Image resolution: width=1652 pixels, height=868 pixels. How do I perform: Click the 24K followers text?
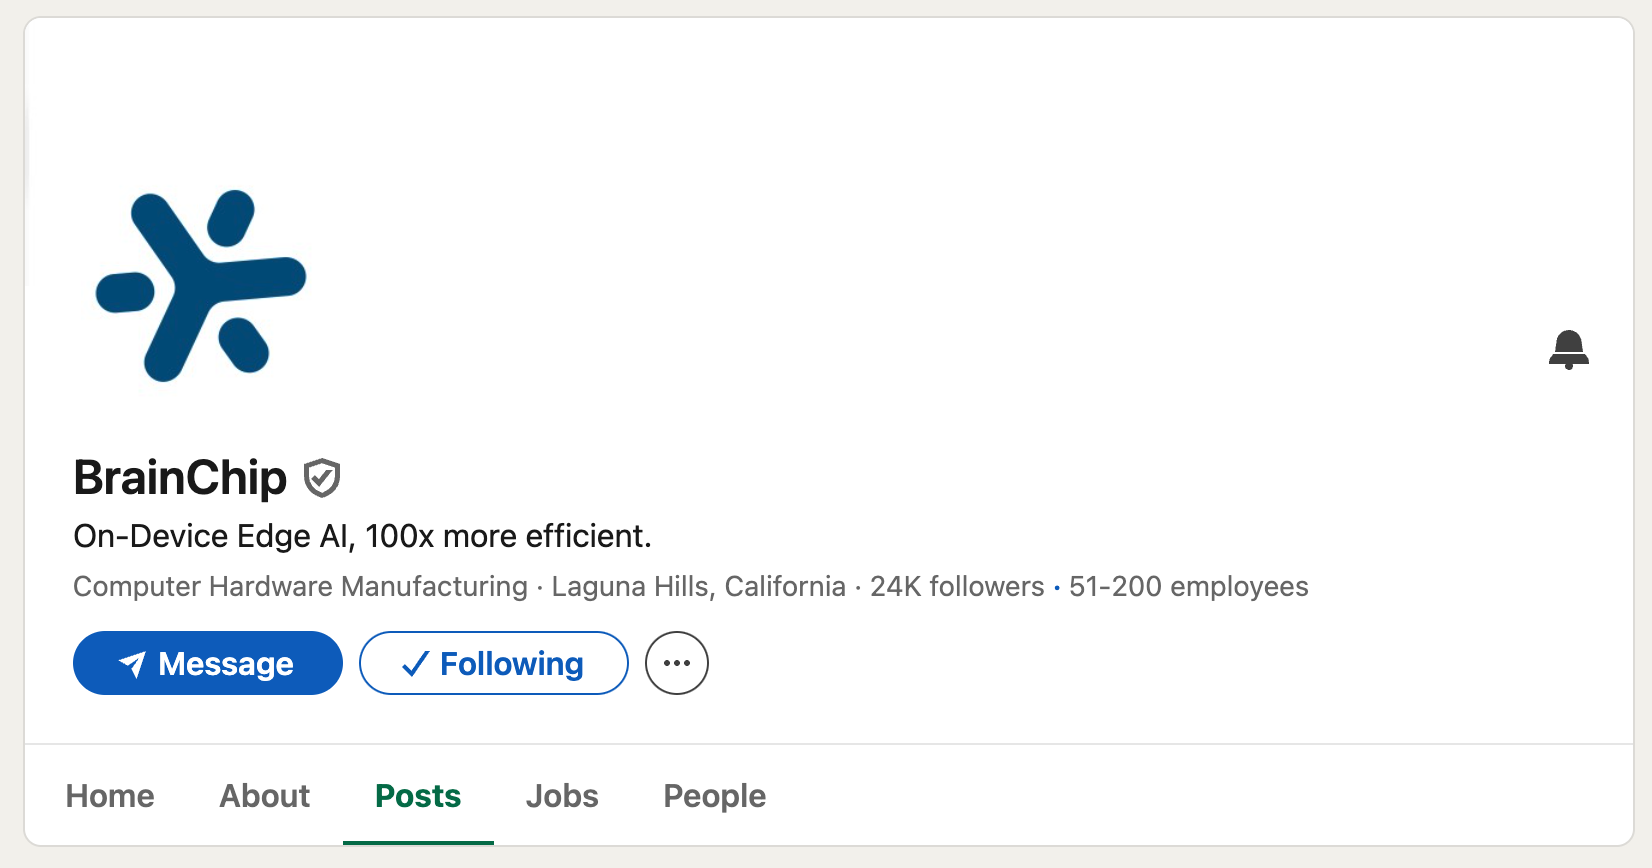coord(957,586)
